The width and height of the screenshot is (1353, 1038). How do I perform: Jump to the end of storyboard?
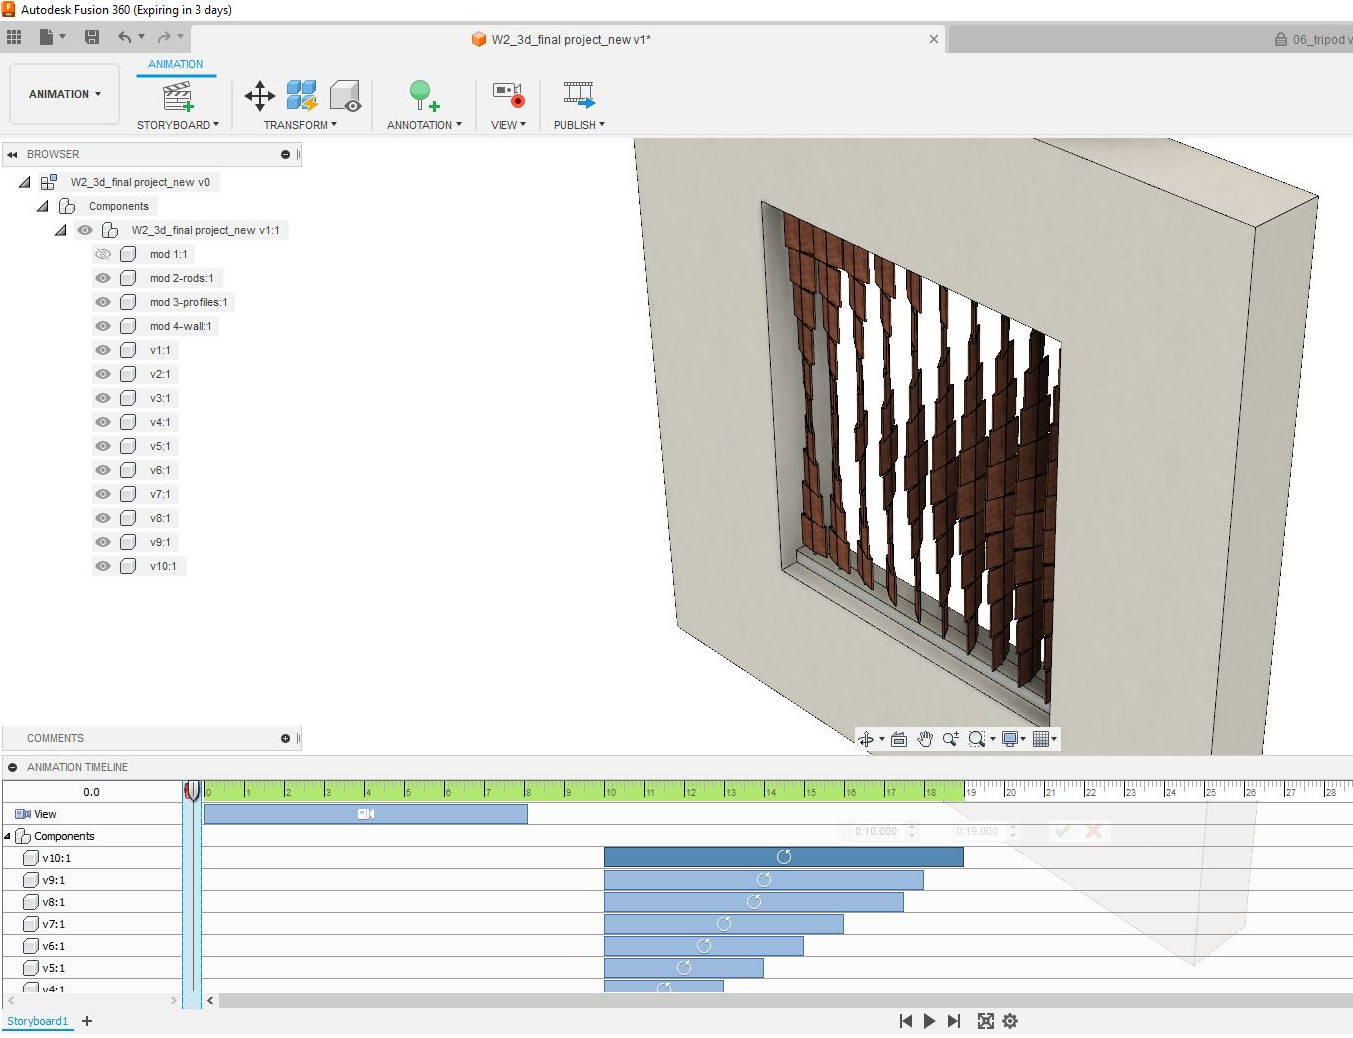point(954,1021)
